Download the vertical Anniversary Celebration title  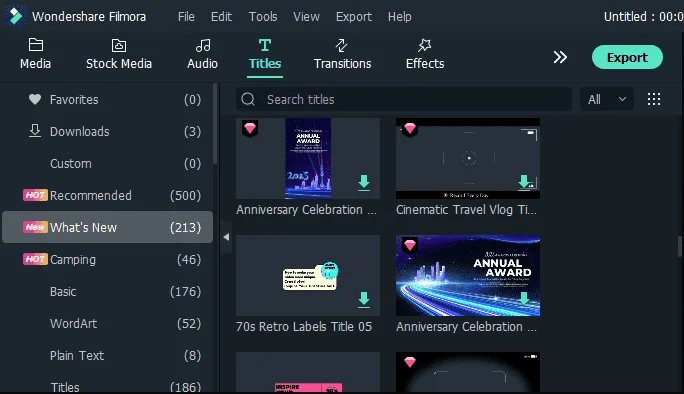364,182
